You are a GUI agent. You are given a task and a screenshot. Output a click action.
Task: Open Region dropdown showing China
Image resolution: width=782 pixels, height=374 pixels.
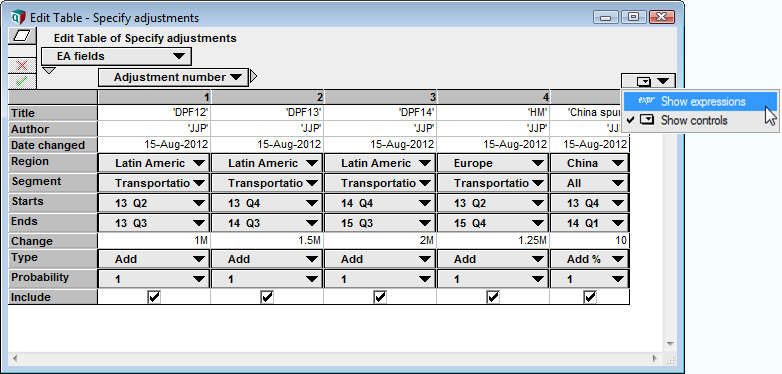click(589, 163)
